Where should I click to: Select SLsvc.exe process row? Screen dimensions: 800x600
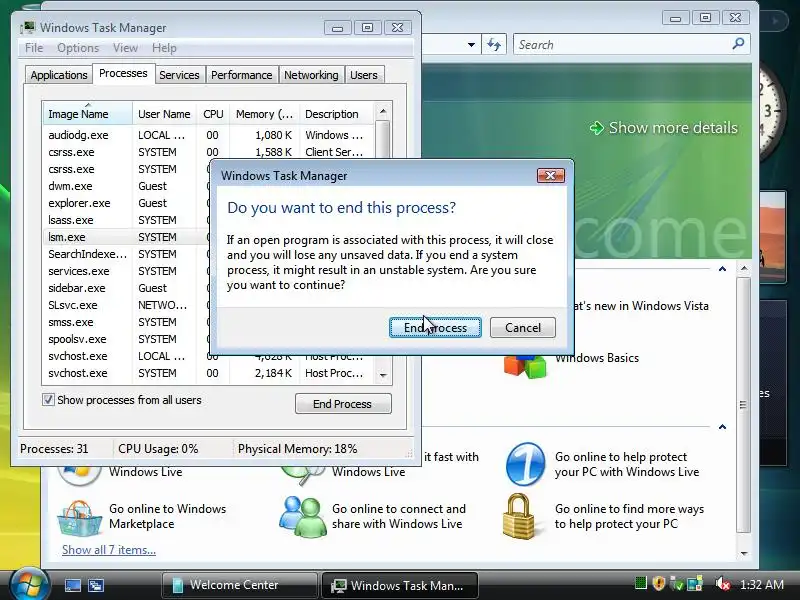[126, 305]
